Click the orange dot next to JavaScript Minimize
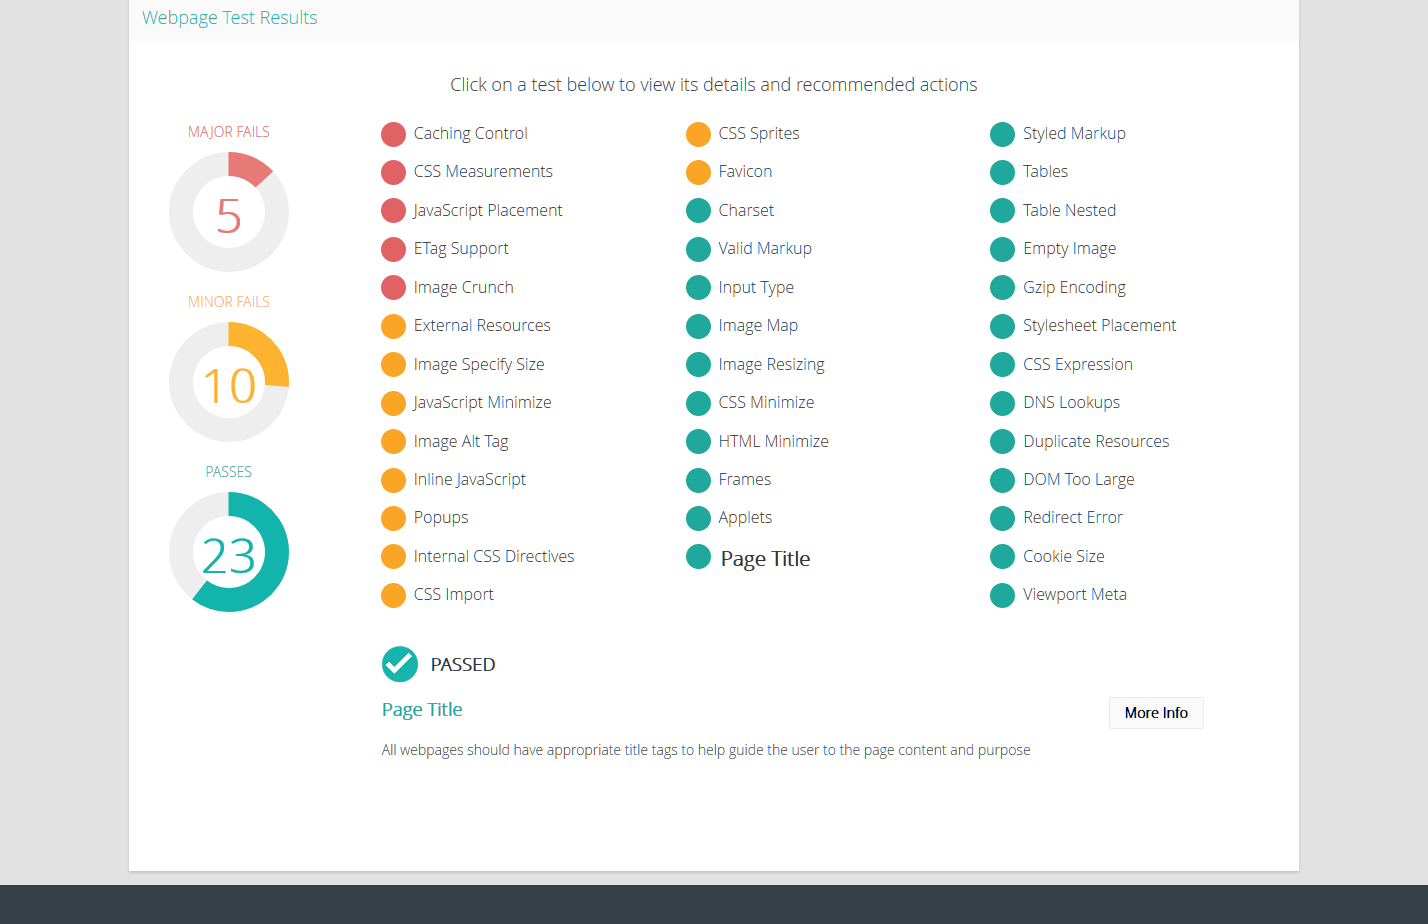This screenshot has width=1428, height=924. (394, 403)
